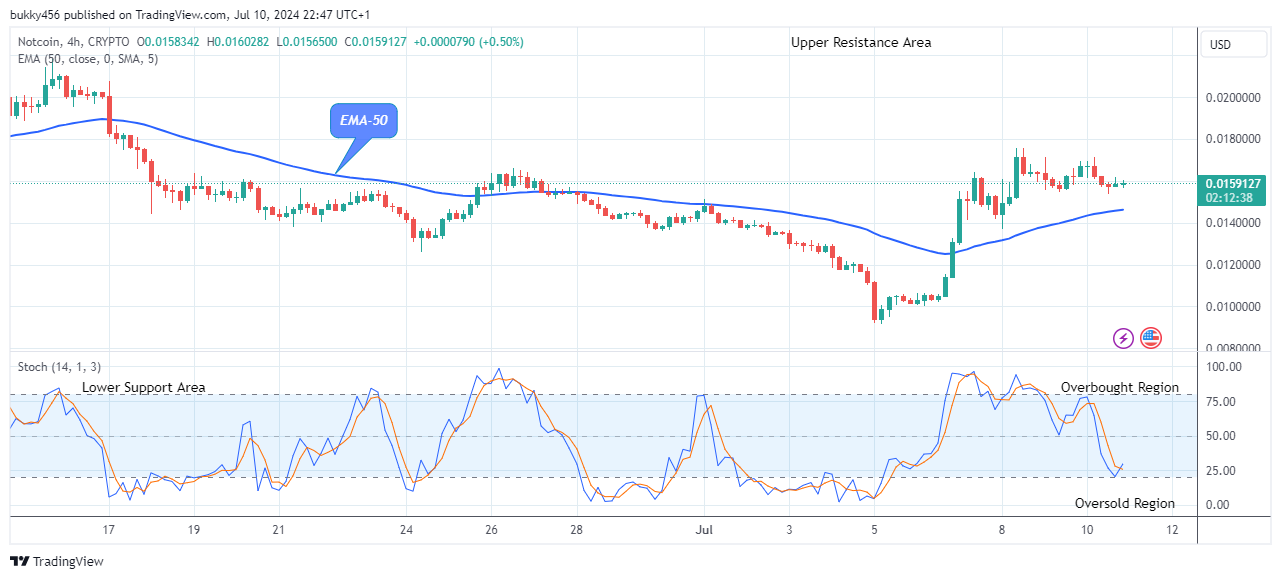Click the date label 19 on time axis

tap(193, 530)
